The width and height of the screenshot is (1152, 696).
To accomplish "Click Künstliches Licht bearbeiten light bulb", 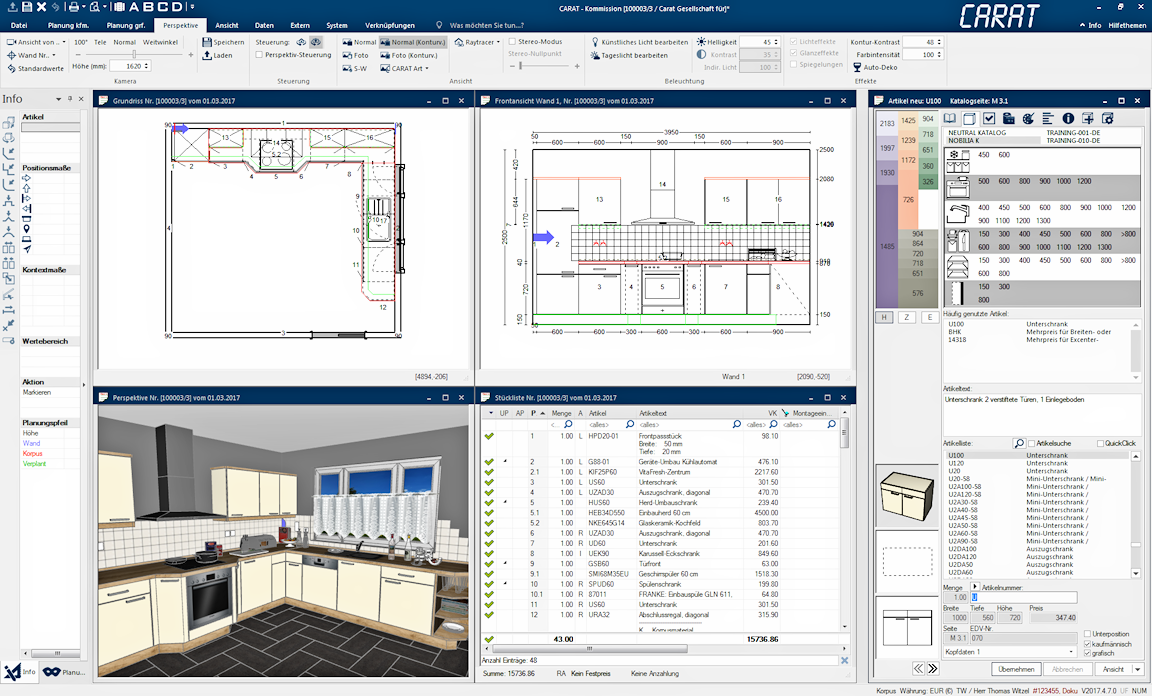I will pyautogui.click(x=595, y=42).
